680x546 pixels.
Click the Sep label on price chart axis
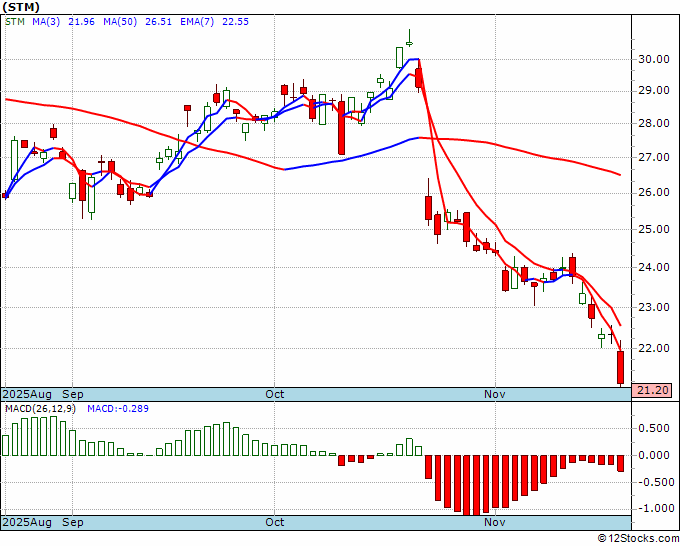tap(73, 394)
